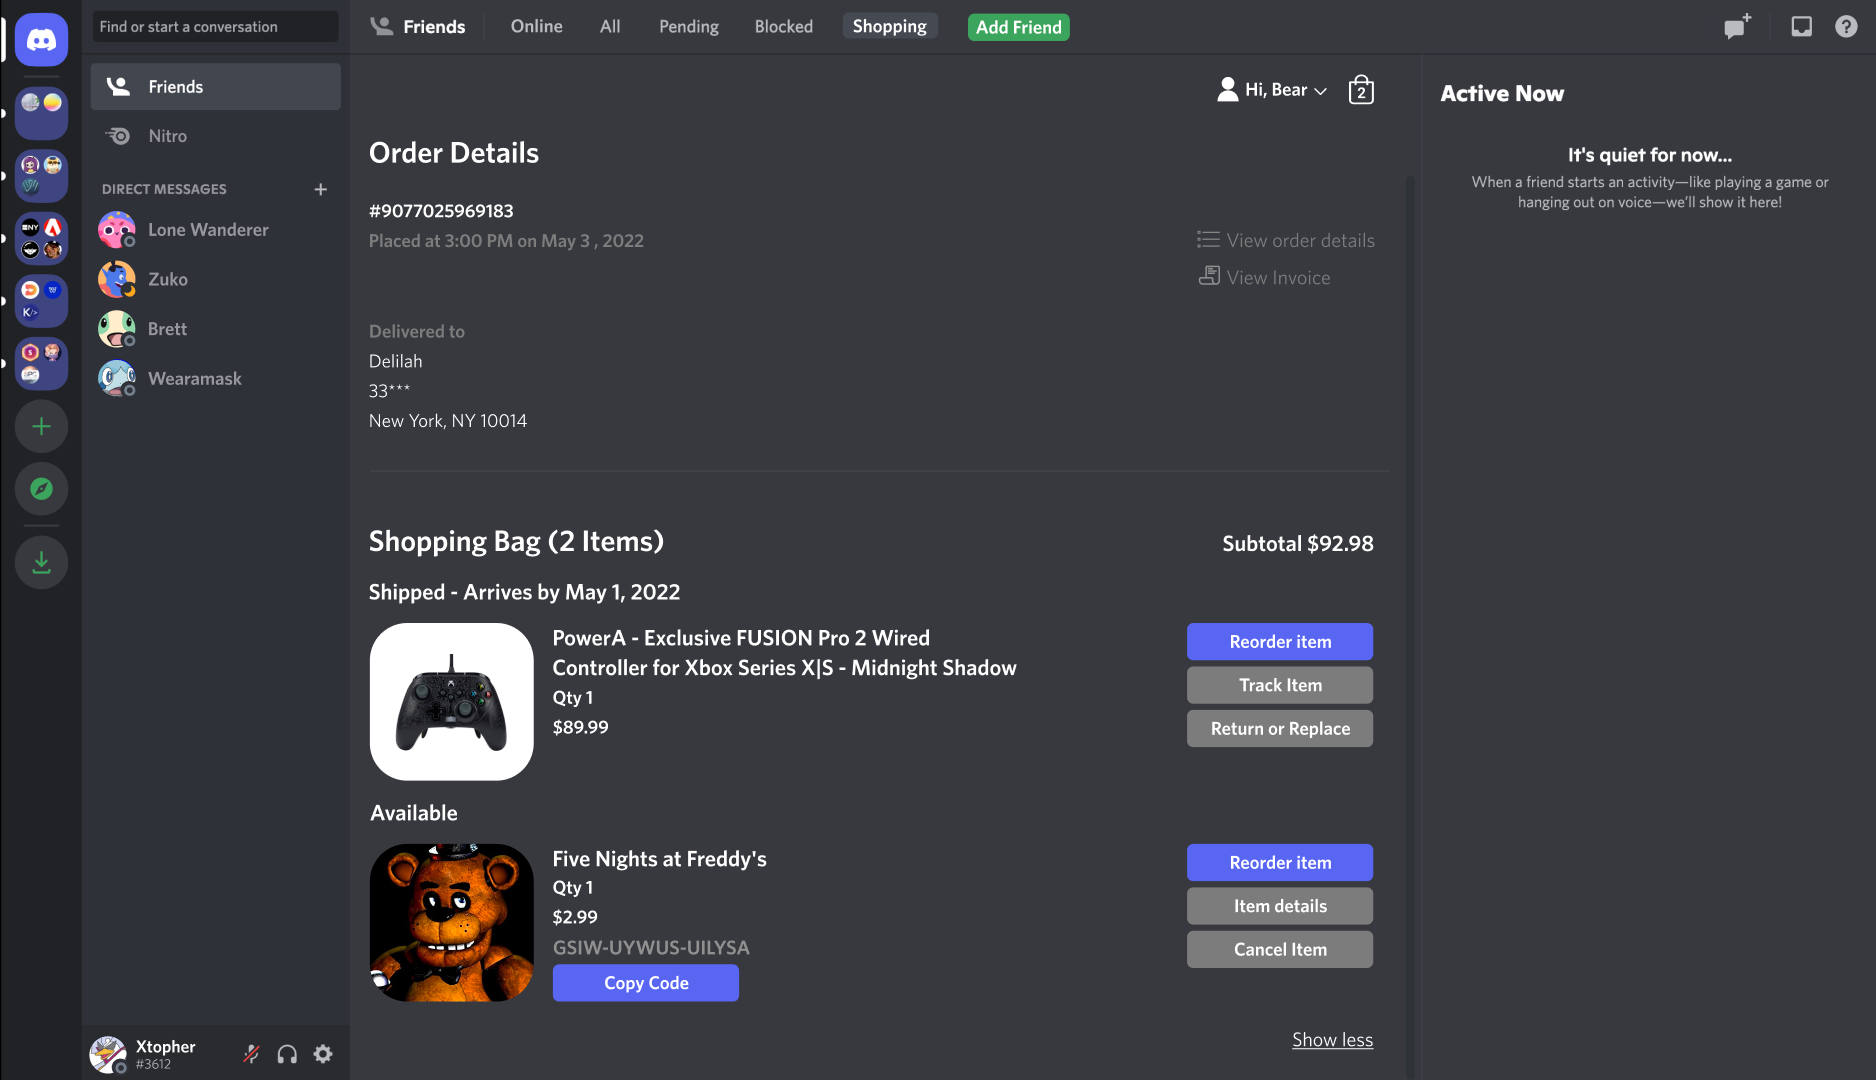
Task: Click the Track Item button
Action: point(1280,685)
